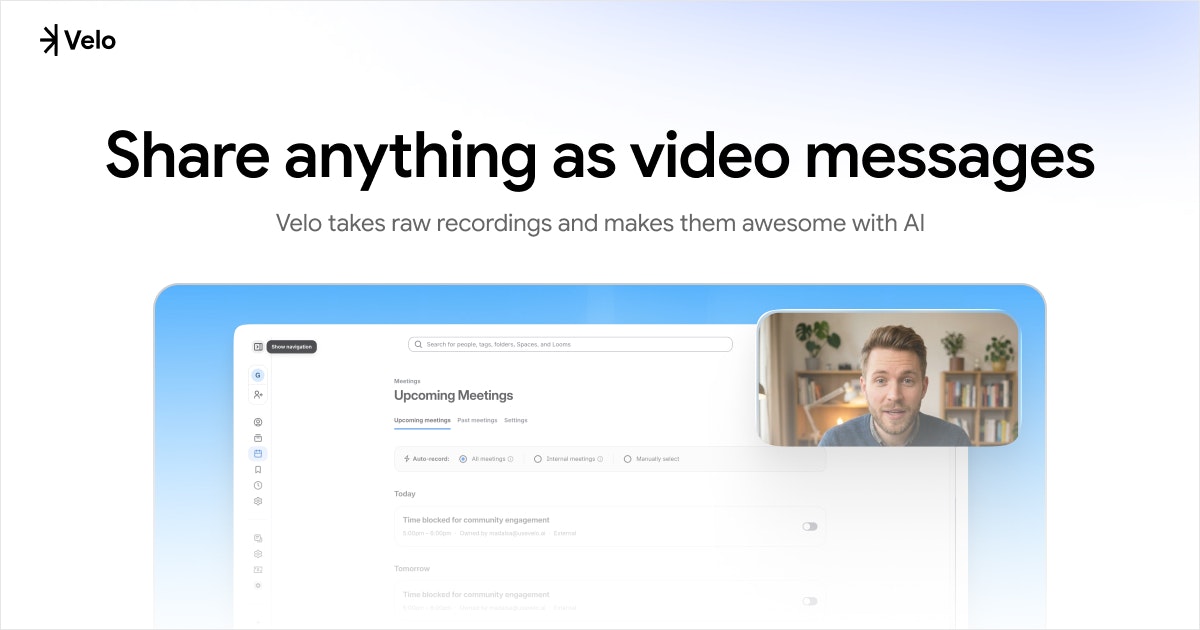This screenshot has width=1200, height=630.
Task: Select the Upcoming meetings tab
Action: tap(422, 420)
